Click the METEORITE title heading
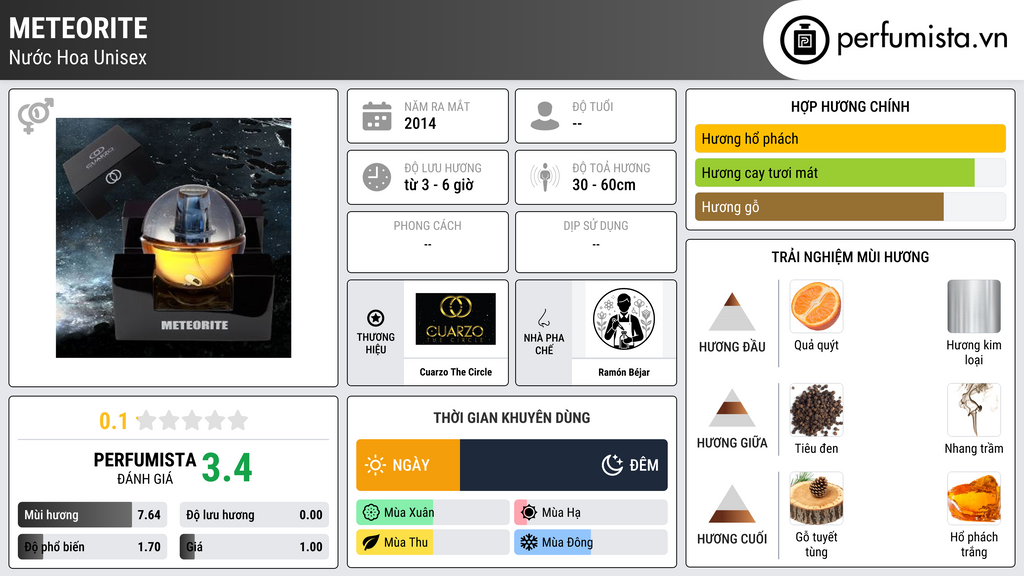Screen dimensions: 1024x576 click(78, 28)
